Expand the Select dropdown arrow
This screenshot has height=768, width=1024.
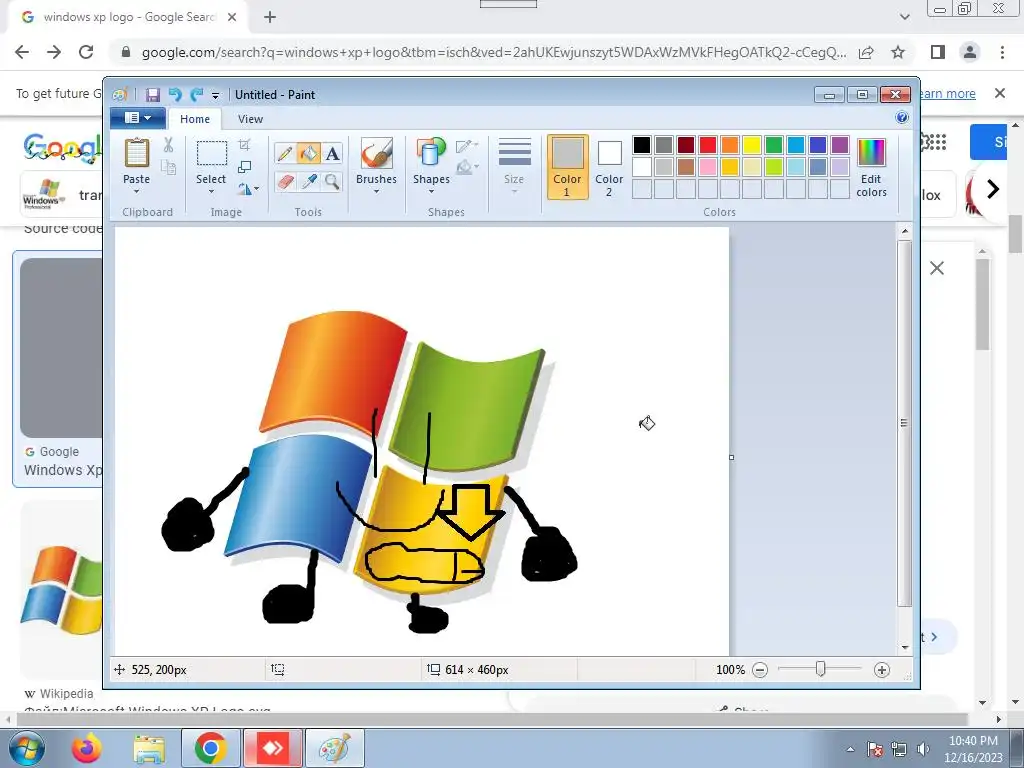tap(211, 191)
